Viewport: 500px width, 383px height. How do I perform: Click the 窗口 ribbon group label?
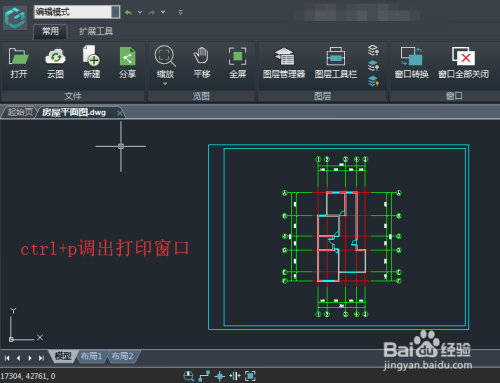point(454,96)
